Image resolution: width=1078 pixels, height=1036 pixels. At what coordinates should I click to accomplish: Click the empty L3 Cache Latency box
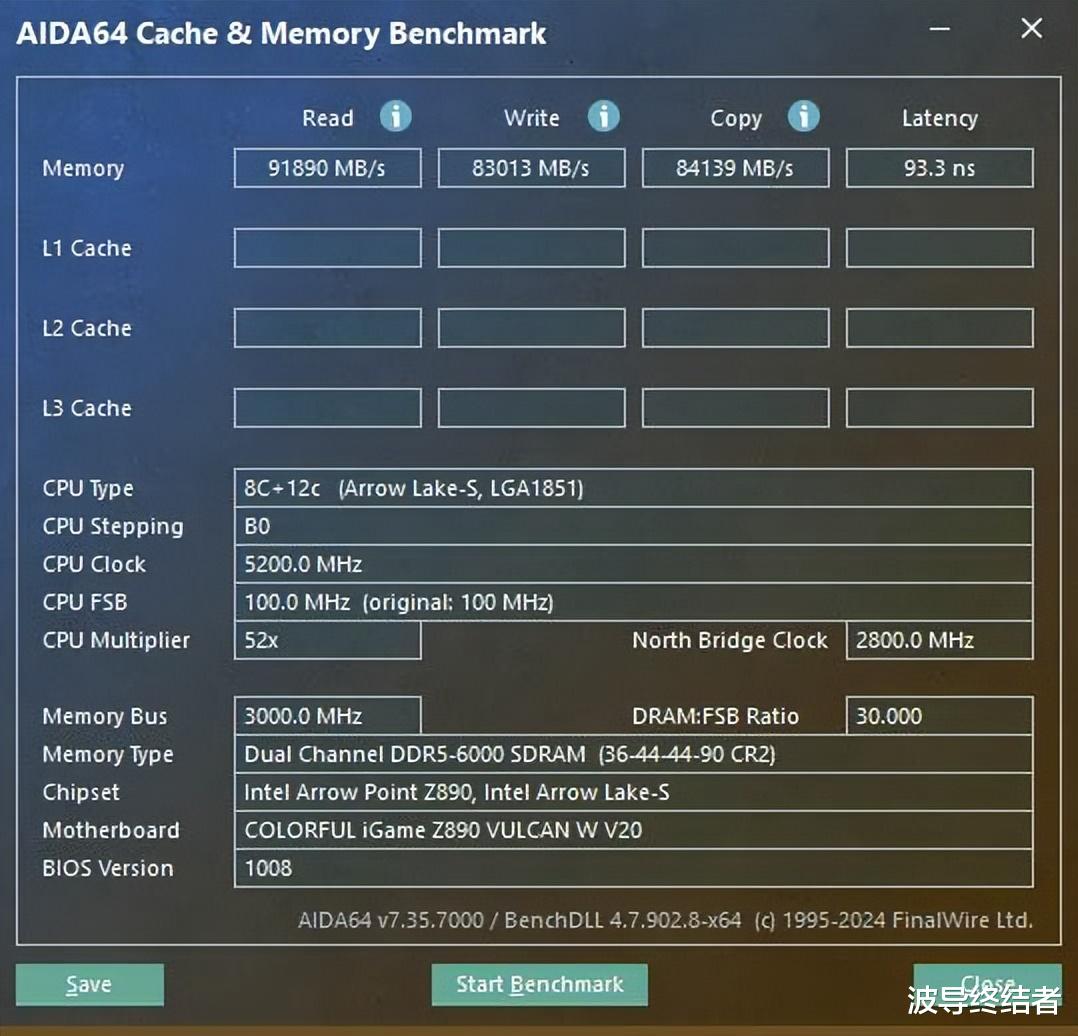tap(940, 408)
